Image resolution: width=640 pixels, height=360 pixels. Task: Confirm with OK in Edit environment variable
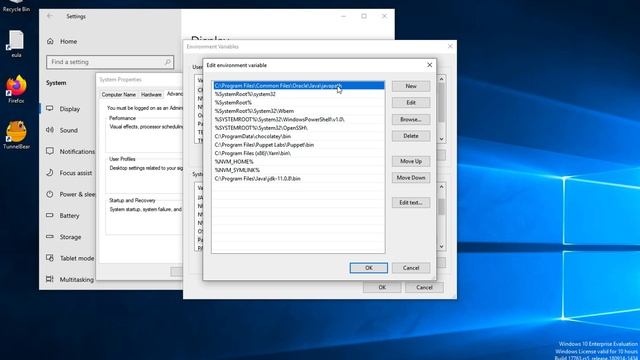[369, 268]
